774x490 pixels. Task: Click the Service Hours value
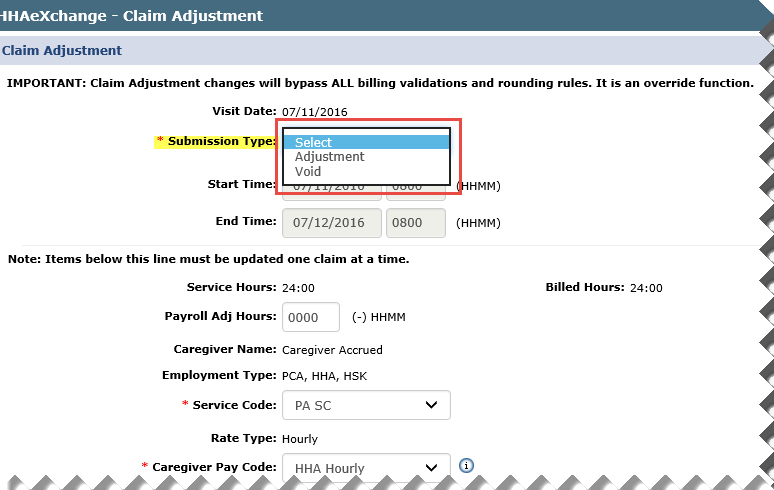[x=299, y=288]
